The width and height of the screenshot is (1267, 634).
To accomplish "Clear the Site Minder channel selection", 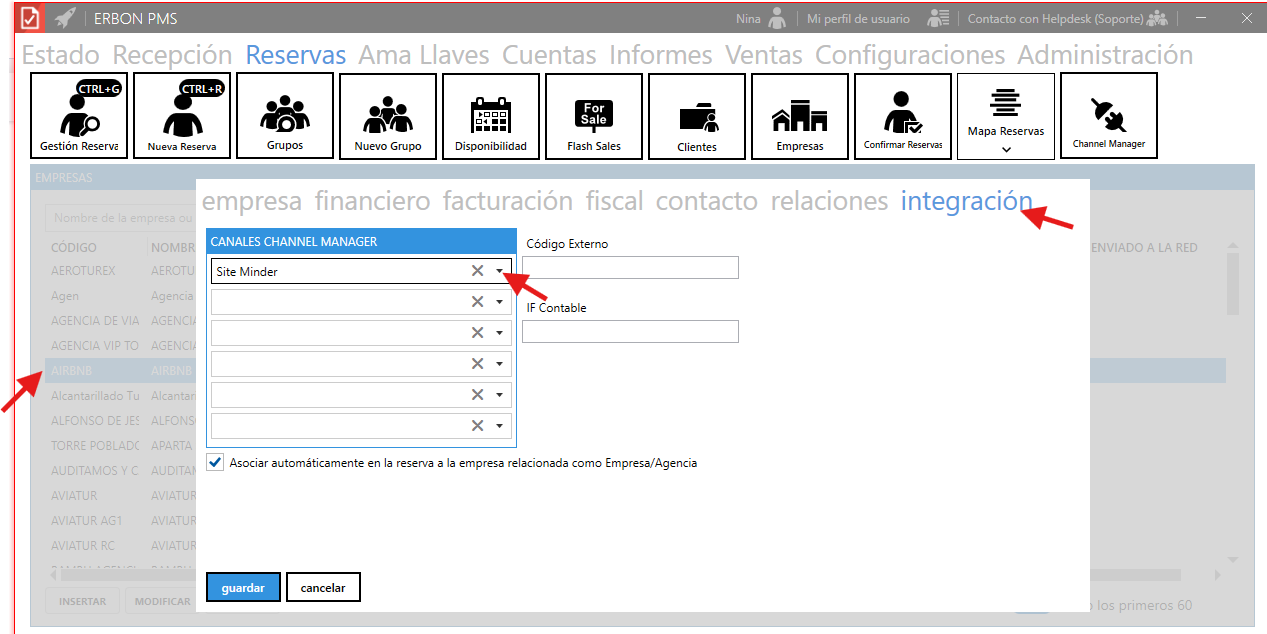I will (477, 271).
